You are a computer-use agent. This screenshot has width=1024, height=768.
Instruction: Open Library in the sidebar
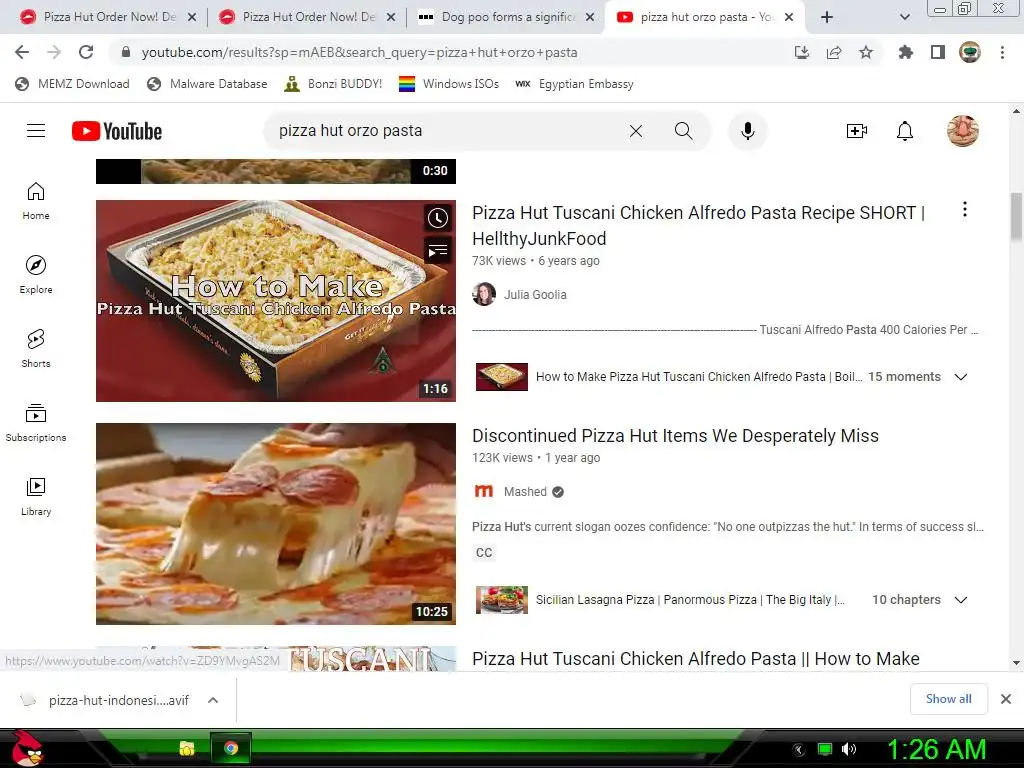point(36,496)
